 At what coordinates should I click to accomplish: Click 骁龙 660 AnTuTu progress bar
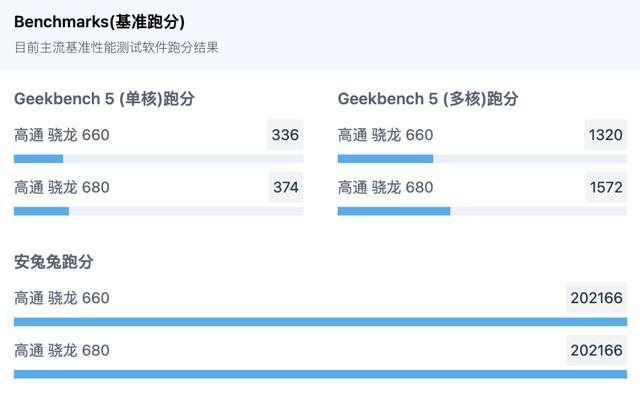(x=320, y=322)
